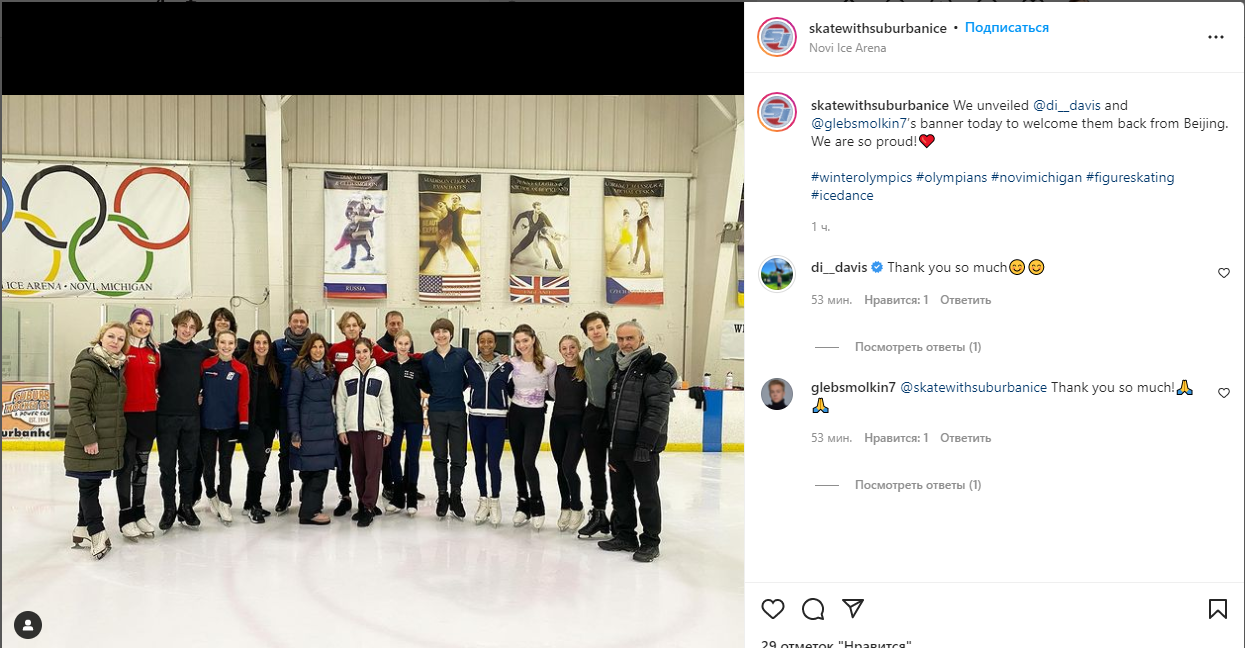The width and height of the screenshot is (1245, 648).
Task: Open di__davis's profile picture
Action: pyautogui.click(x=777, y=273)
